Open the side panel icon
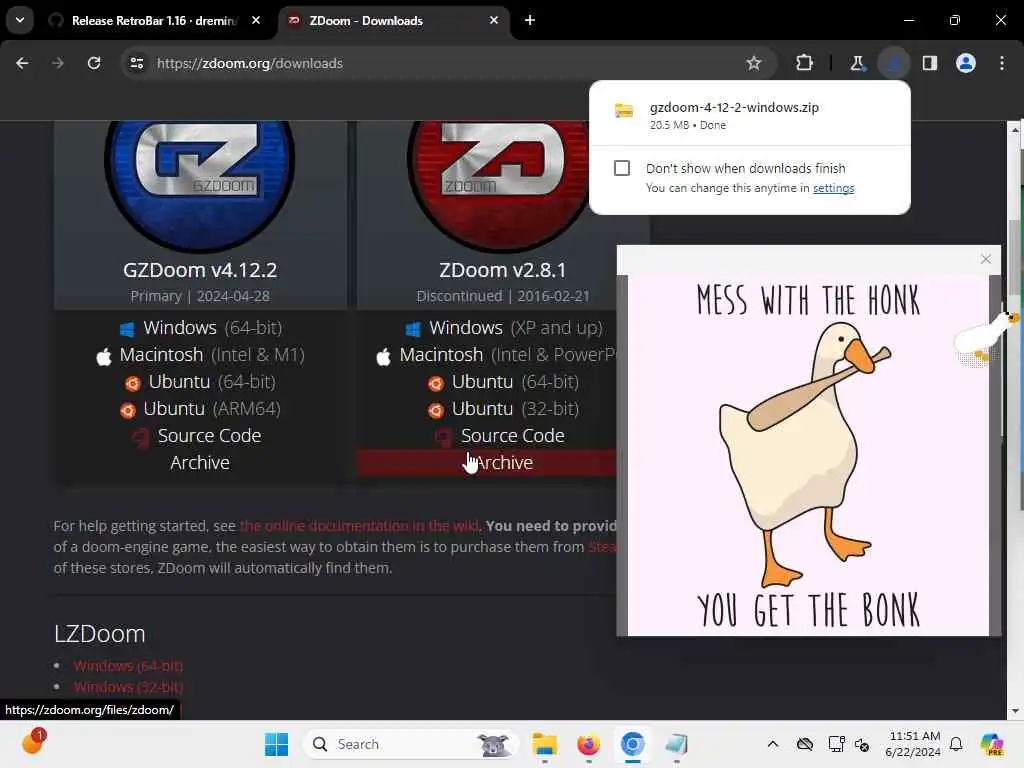 (x=930, y=63)
